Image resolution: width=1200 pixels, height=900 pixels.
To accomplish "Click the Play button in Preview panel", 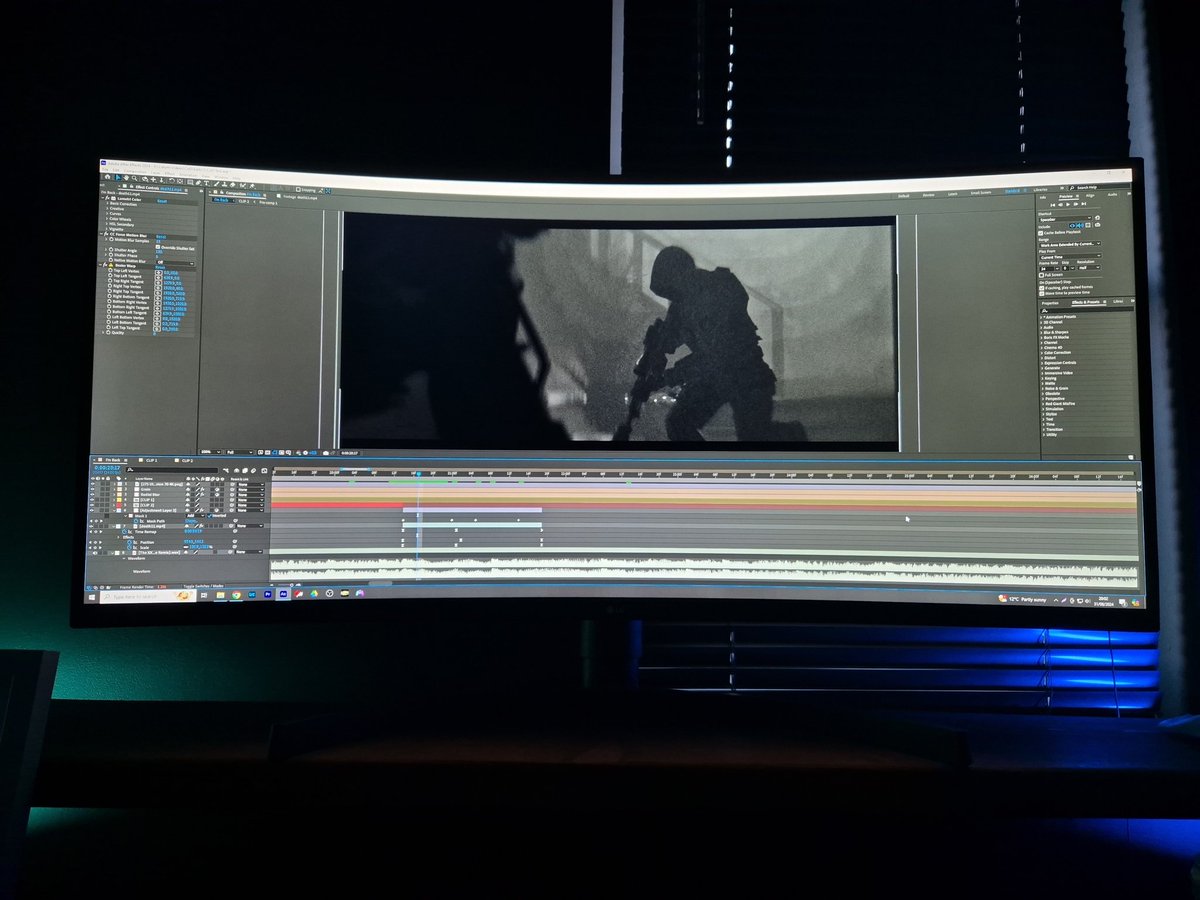I will [1068, 205].
